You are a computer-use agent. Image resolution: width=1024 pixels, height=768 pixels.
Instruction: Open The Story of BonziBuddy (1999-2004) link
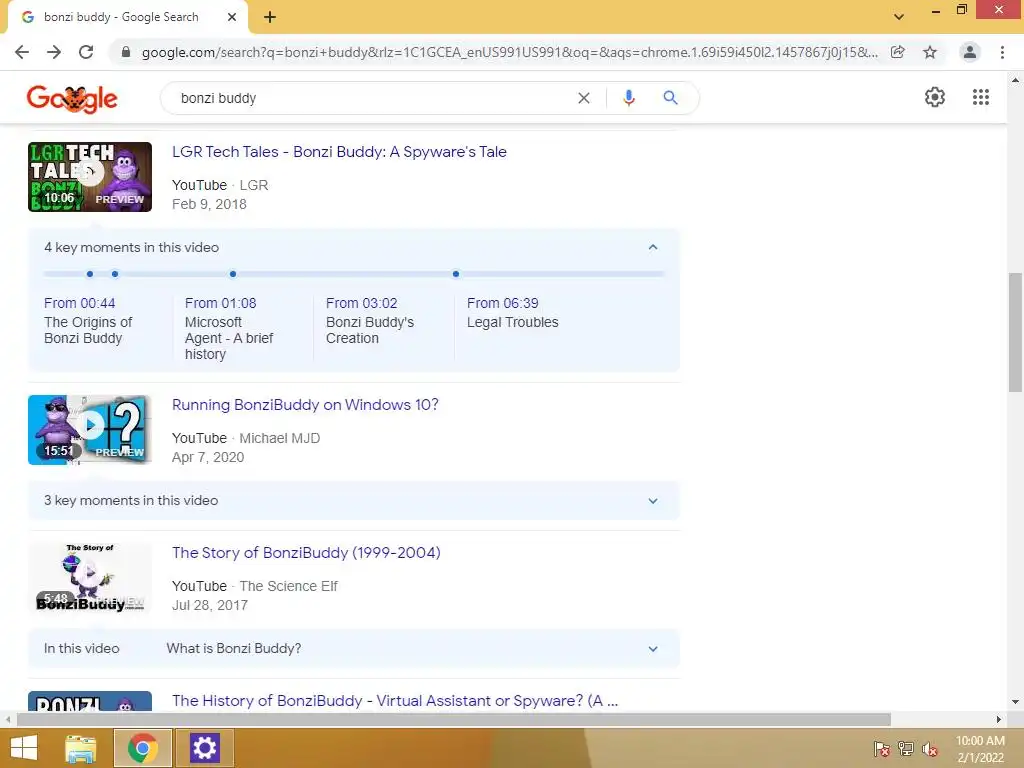pyautogui.click(x=306, y=553)
